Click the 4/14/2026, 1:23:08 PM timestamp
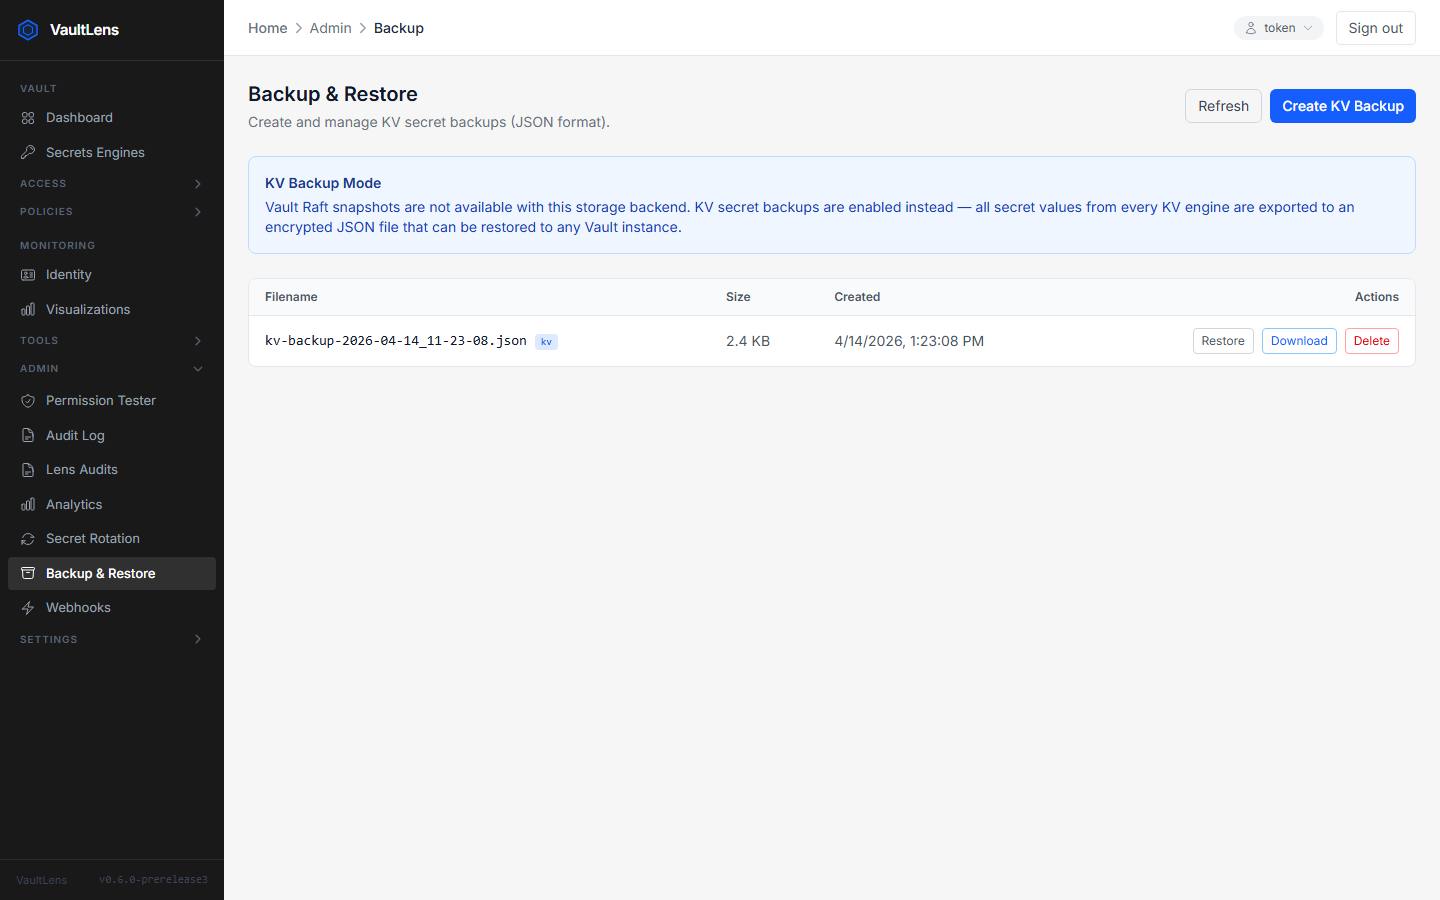The height and width of the screenshot is (900, 1440). pyautogui.click(x=909, y=341)
